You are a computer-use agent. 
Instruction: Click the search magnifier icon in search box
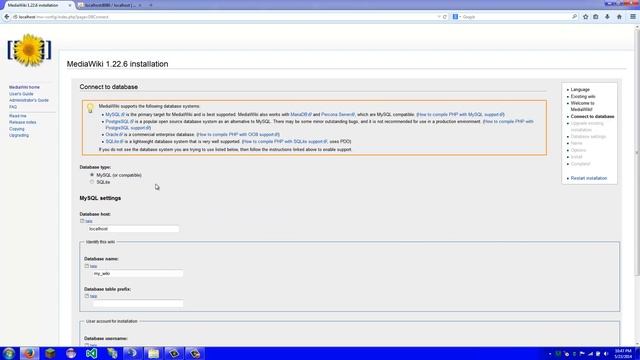[574, 17]
